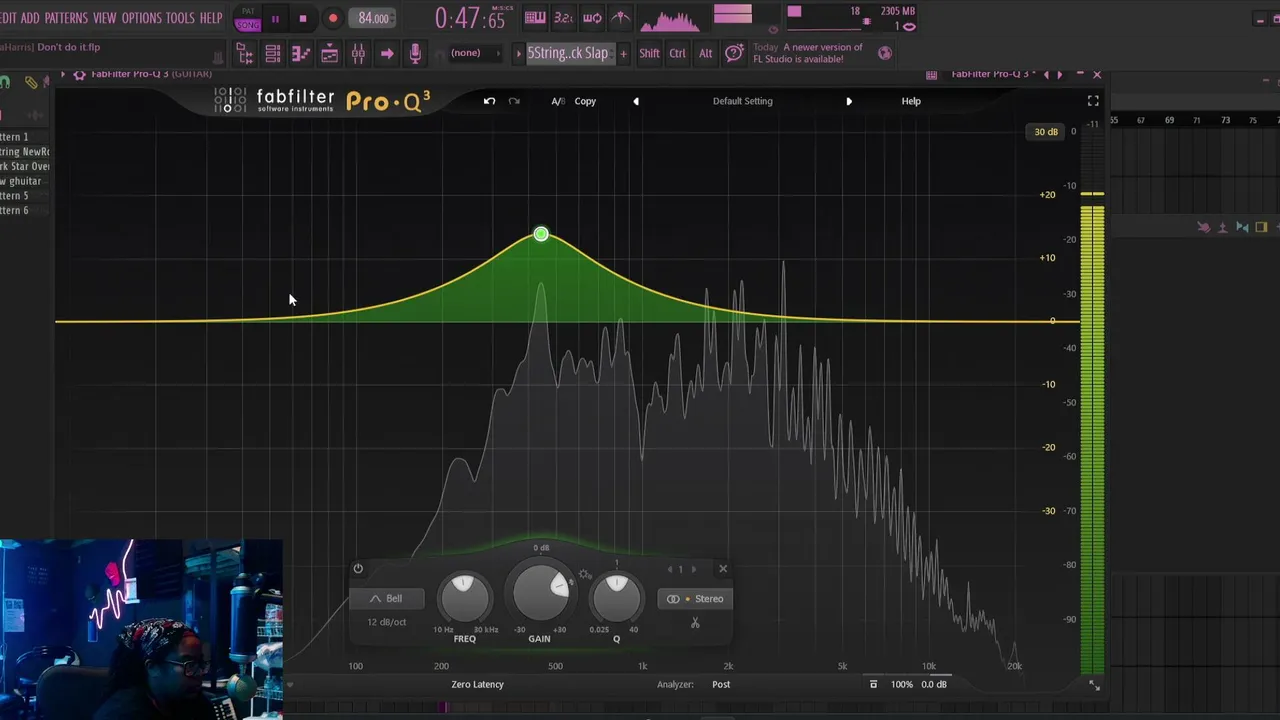Open the TOOLS menu
This screenshot has width=1280, height=720.
[180, 18]
